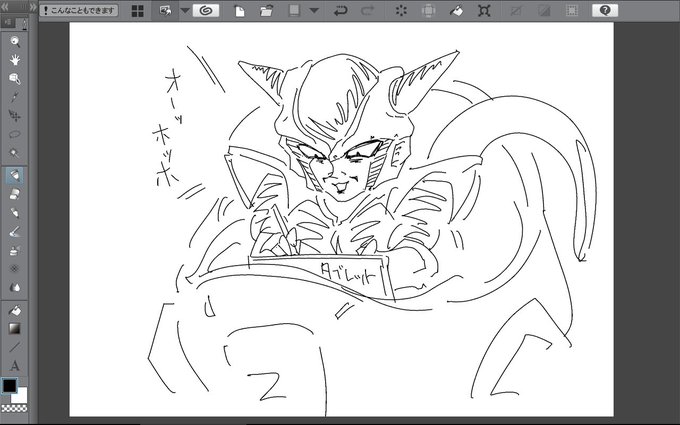The width and height of the screenshot is (680, 425).
Task: Toggle Show Selection Border icon
Action: pos(572,11)
